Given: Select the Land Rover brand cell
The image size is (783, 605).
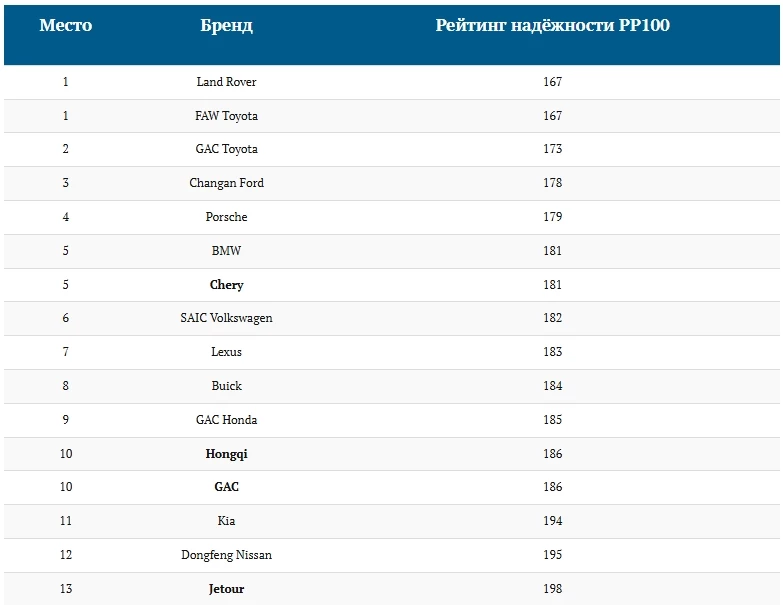Looking at the screenshot, I should [x=226, y=81].
